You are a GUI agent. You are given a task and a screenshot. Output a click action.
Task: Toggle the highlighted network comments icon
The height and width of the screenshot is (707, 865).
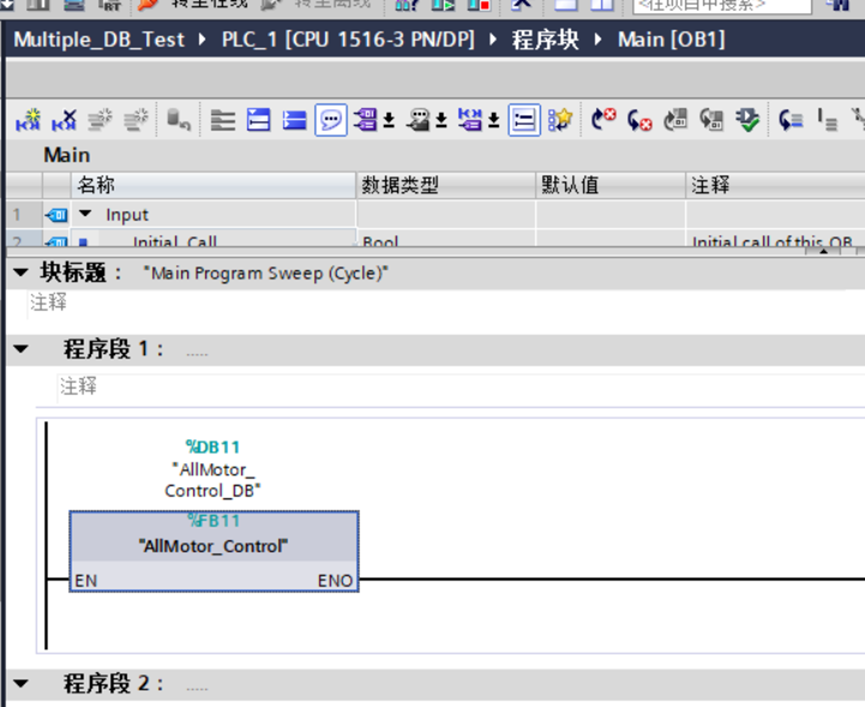click(524, 120)
